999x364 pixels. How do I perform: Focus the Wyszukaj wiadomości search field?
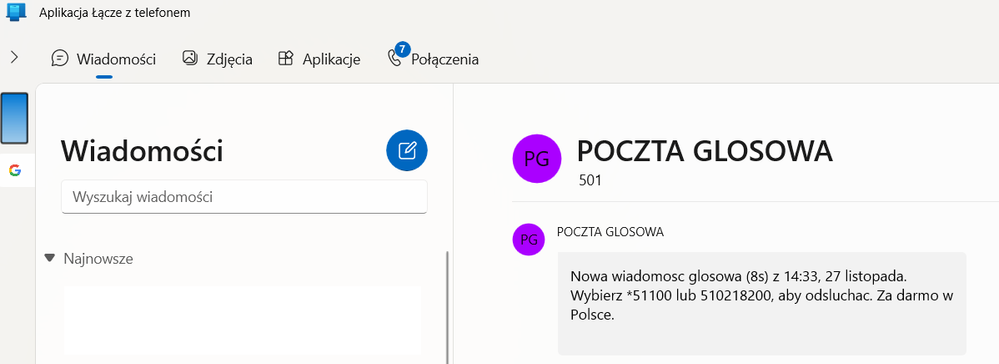(x=244, y=197)
